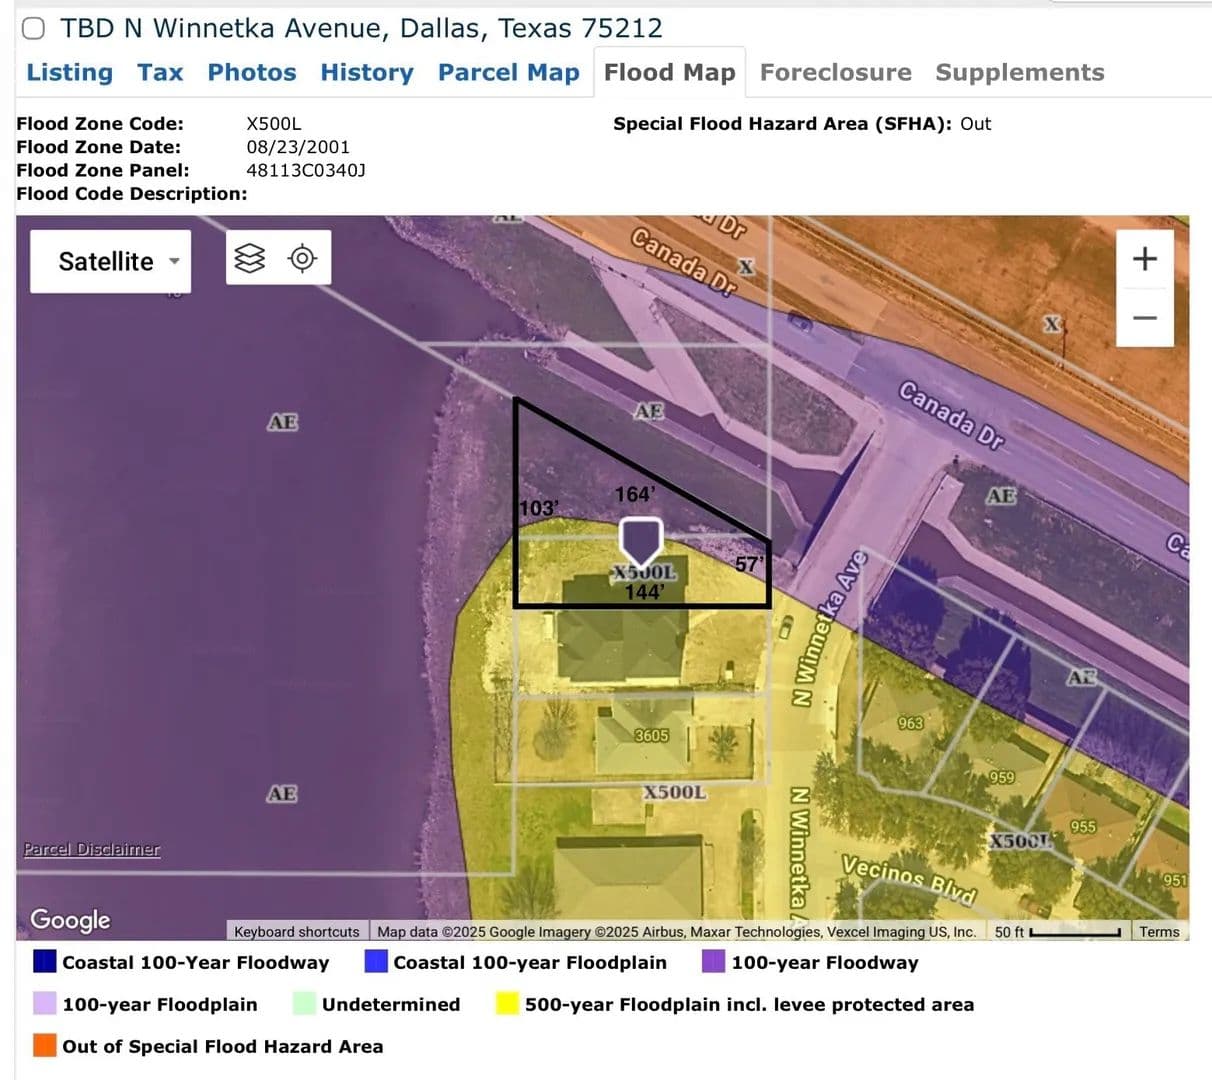1212x1080 pixels.
Task: Click the map Terms link
Action: click(x=1159, y=931)
